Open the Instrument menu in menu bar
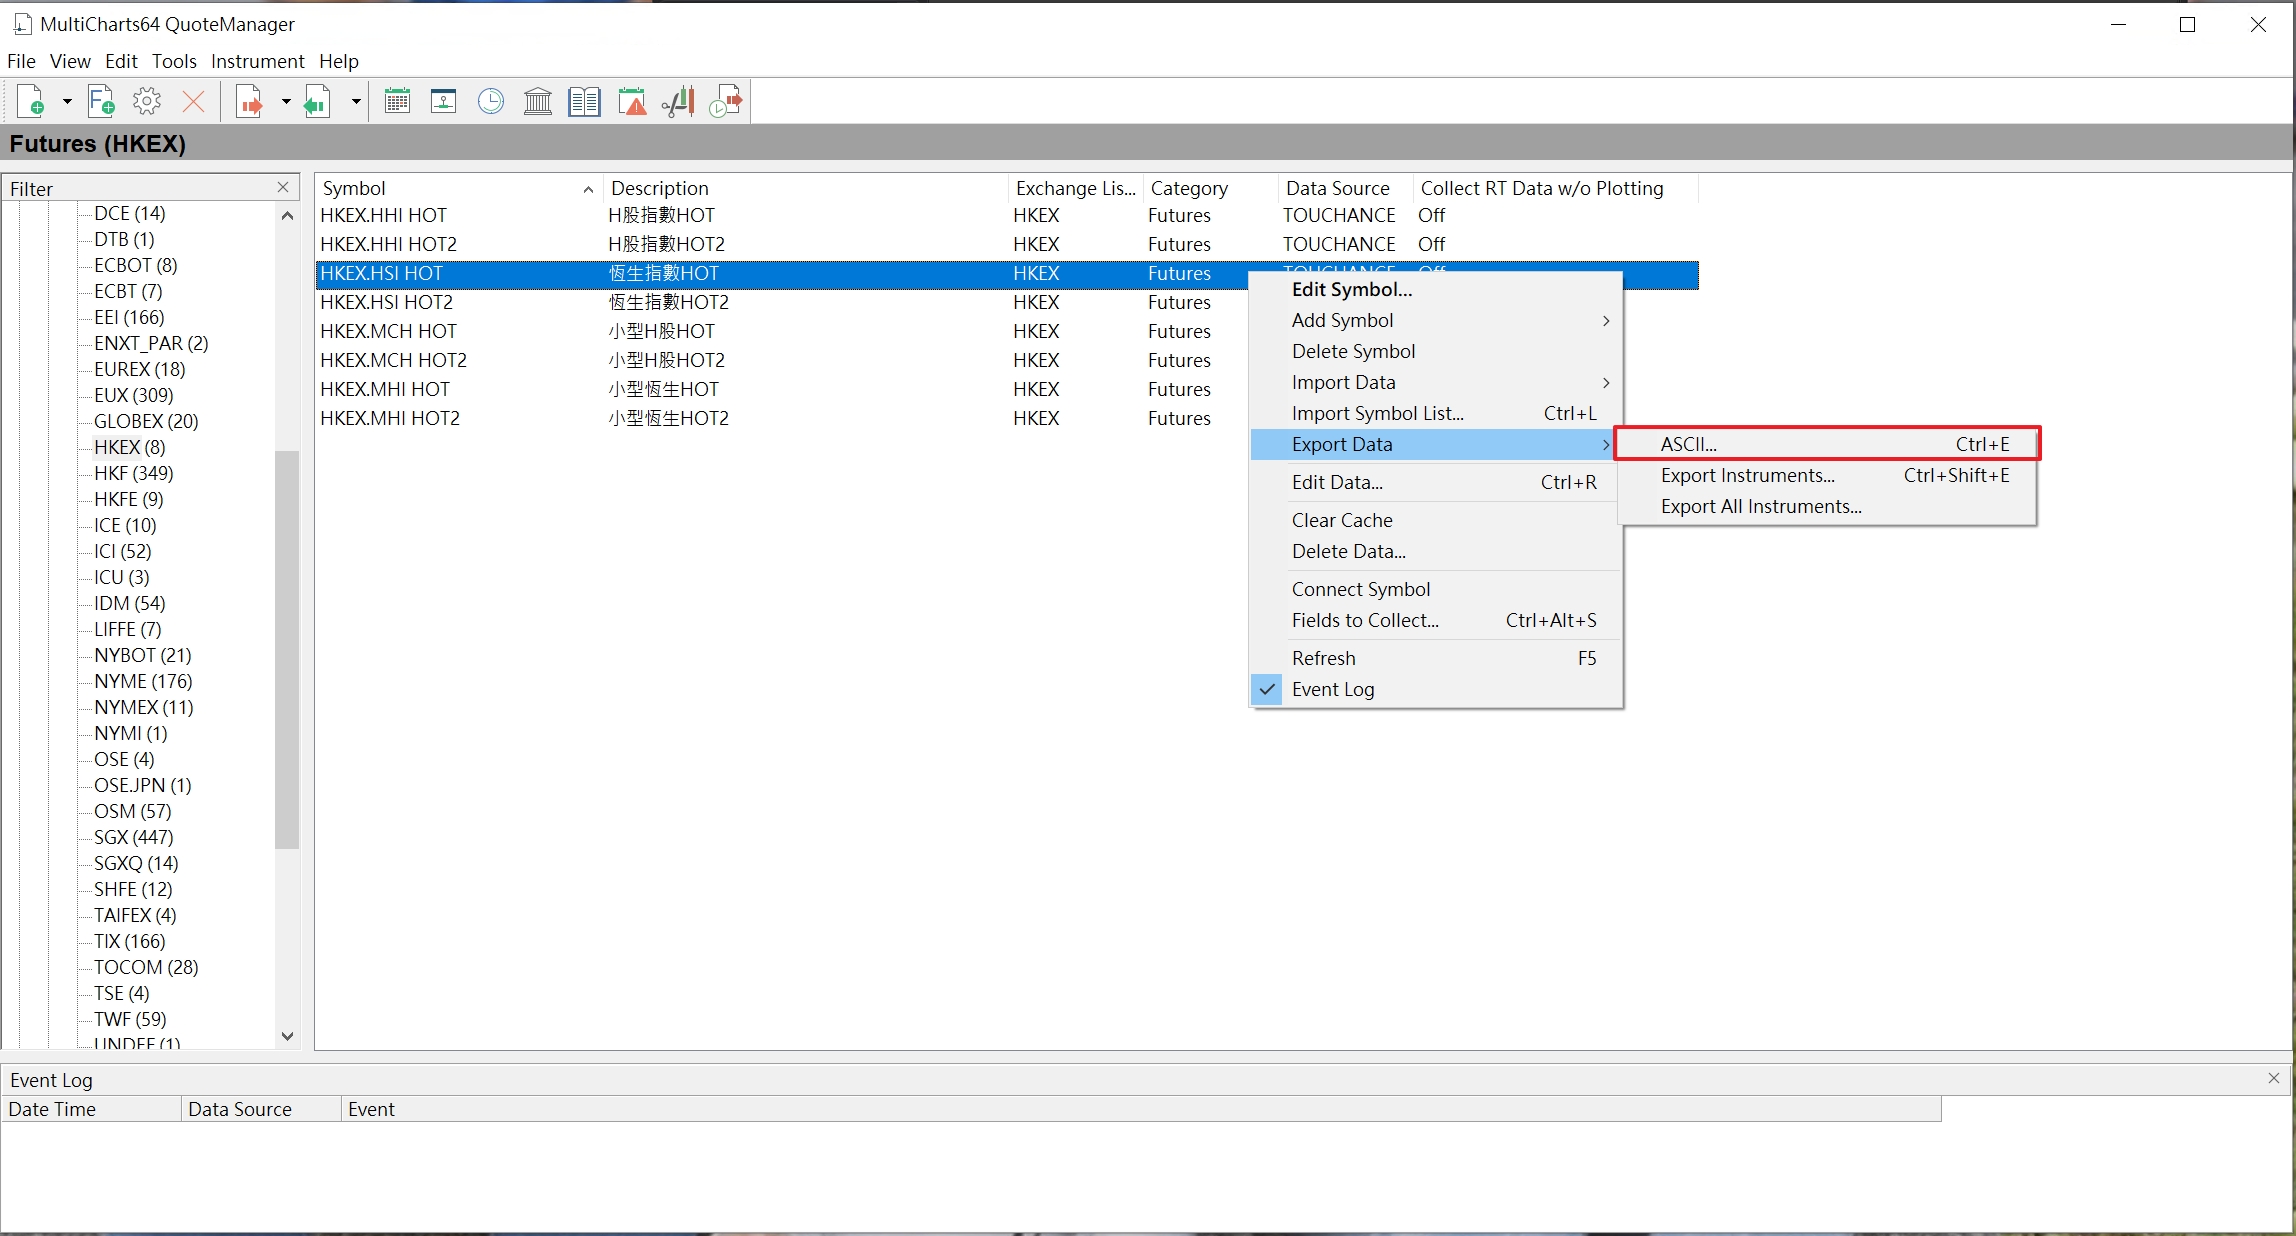Image resolution: width=2296 pixels, height=1236 pixels. [257, 61]
